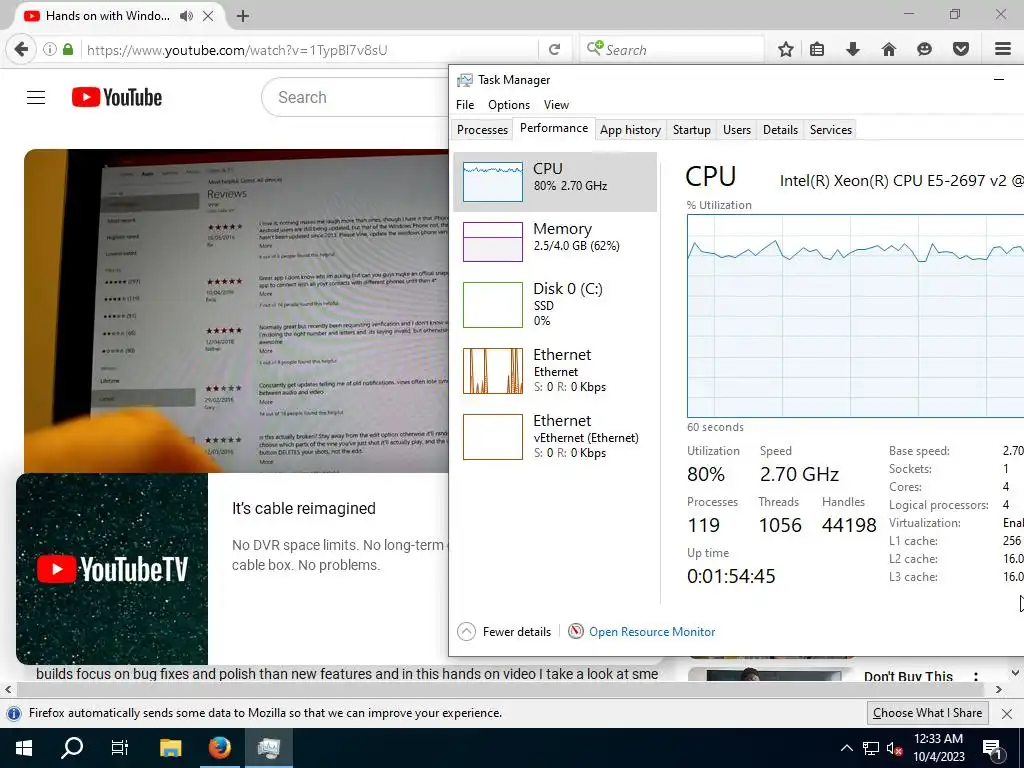Click the horizontal scrollbar right arrow

999,689
